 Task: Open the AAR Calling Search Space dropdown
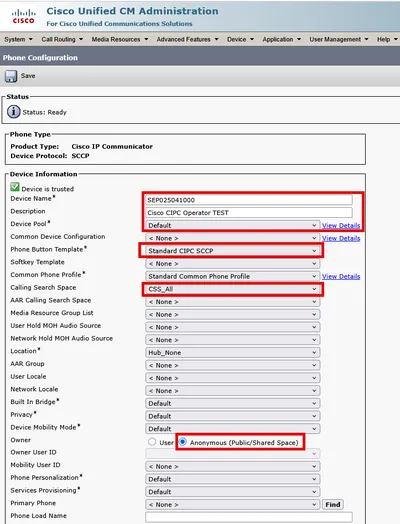point(233,301)
